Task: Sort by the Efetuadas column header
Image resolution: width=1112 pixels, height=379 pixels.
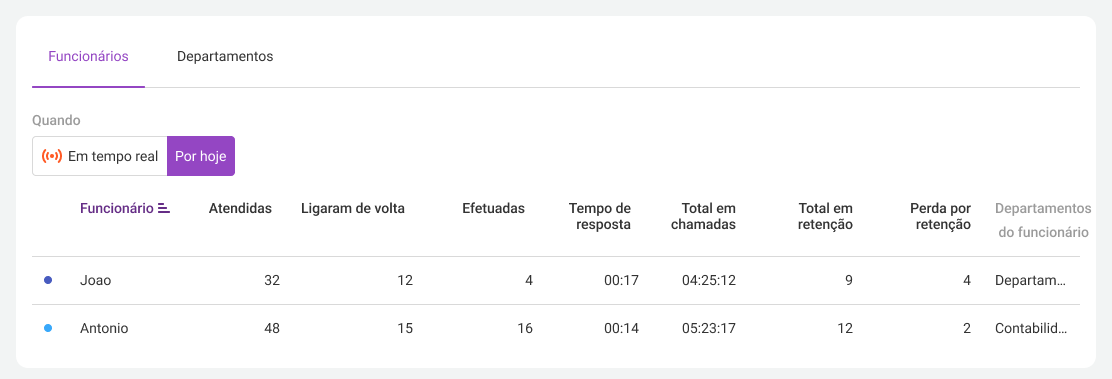Action: 493,208
